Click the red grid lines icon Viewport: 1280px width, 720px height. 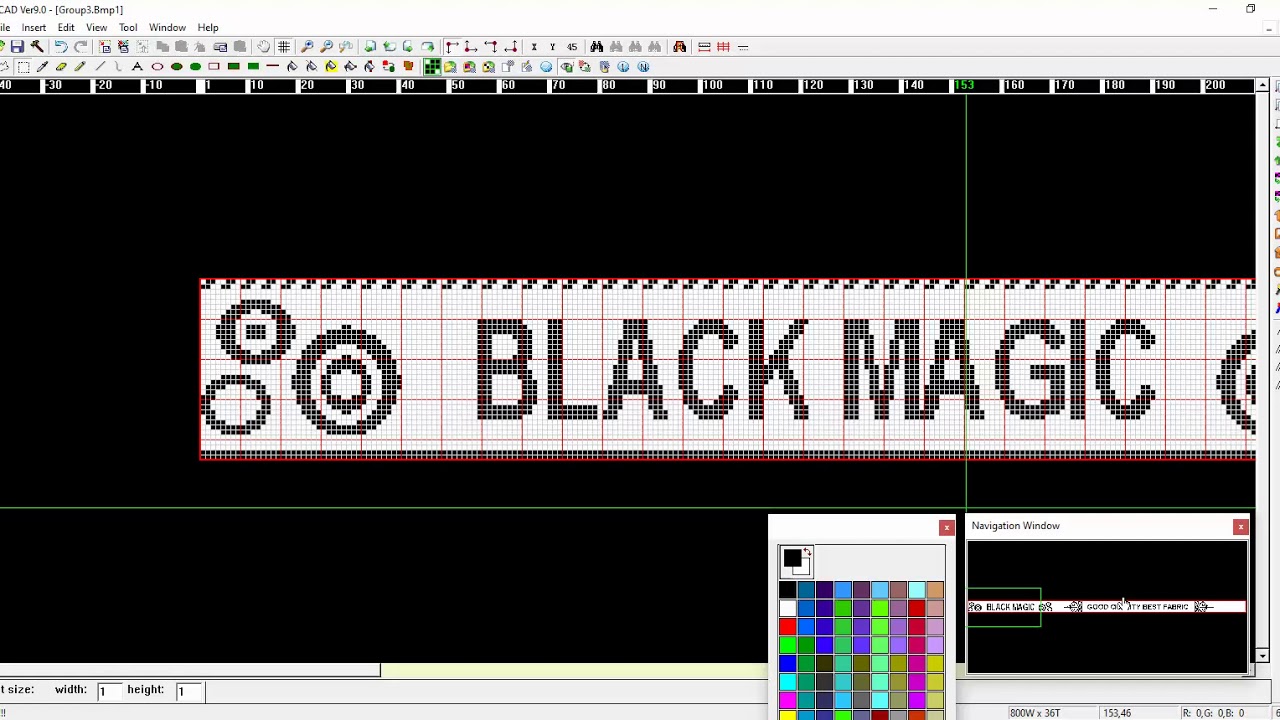pos(723,47)
